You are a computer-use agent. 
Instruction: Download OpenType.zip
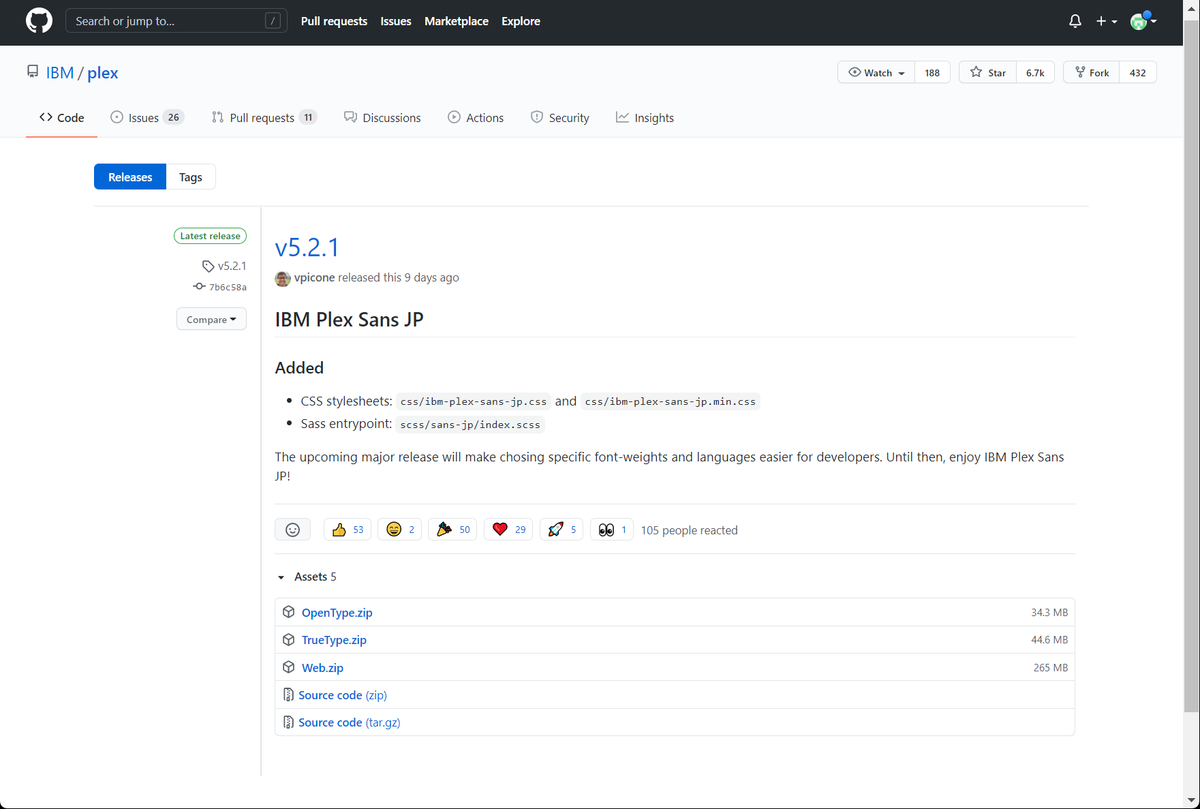click(337, 612)
